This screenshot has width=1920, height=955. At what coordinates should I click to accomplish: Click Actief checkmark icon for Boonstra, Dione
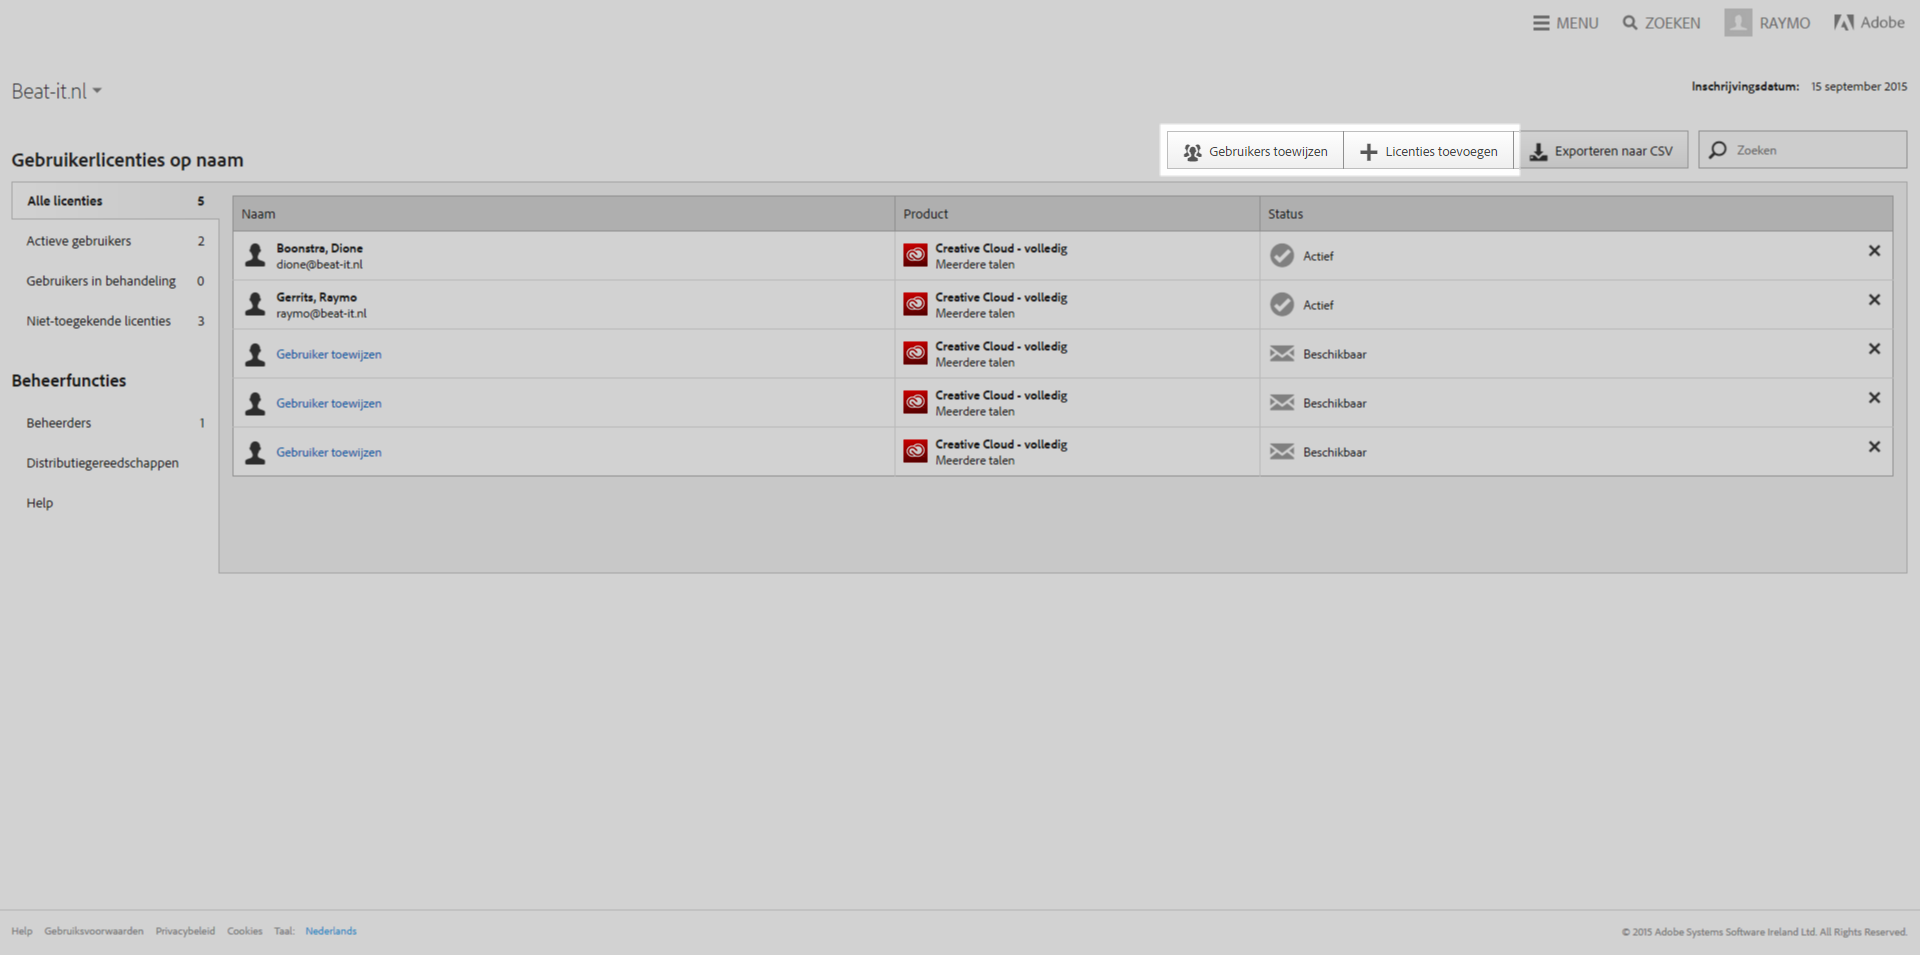coord(1282,256)
